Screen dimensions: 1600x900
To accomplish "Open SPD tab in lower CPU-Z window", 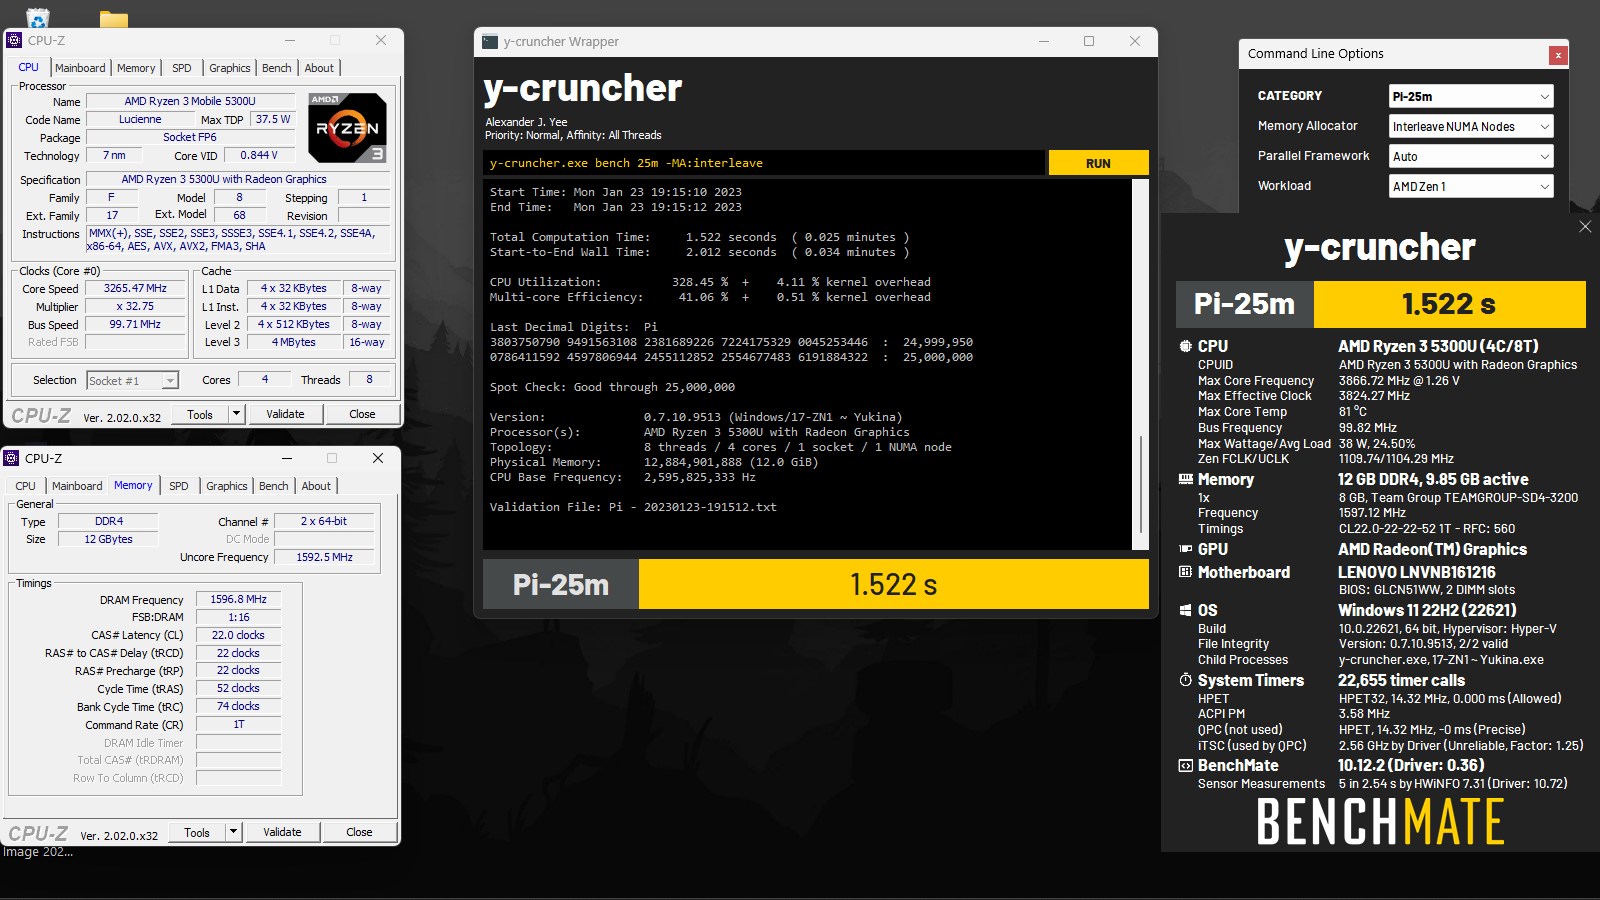I will click(179, 486).
